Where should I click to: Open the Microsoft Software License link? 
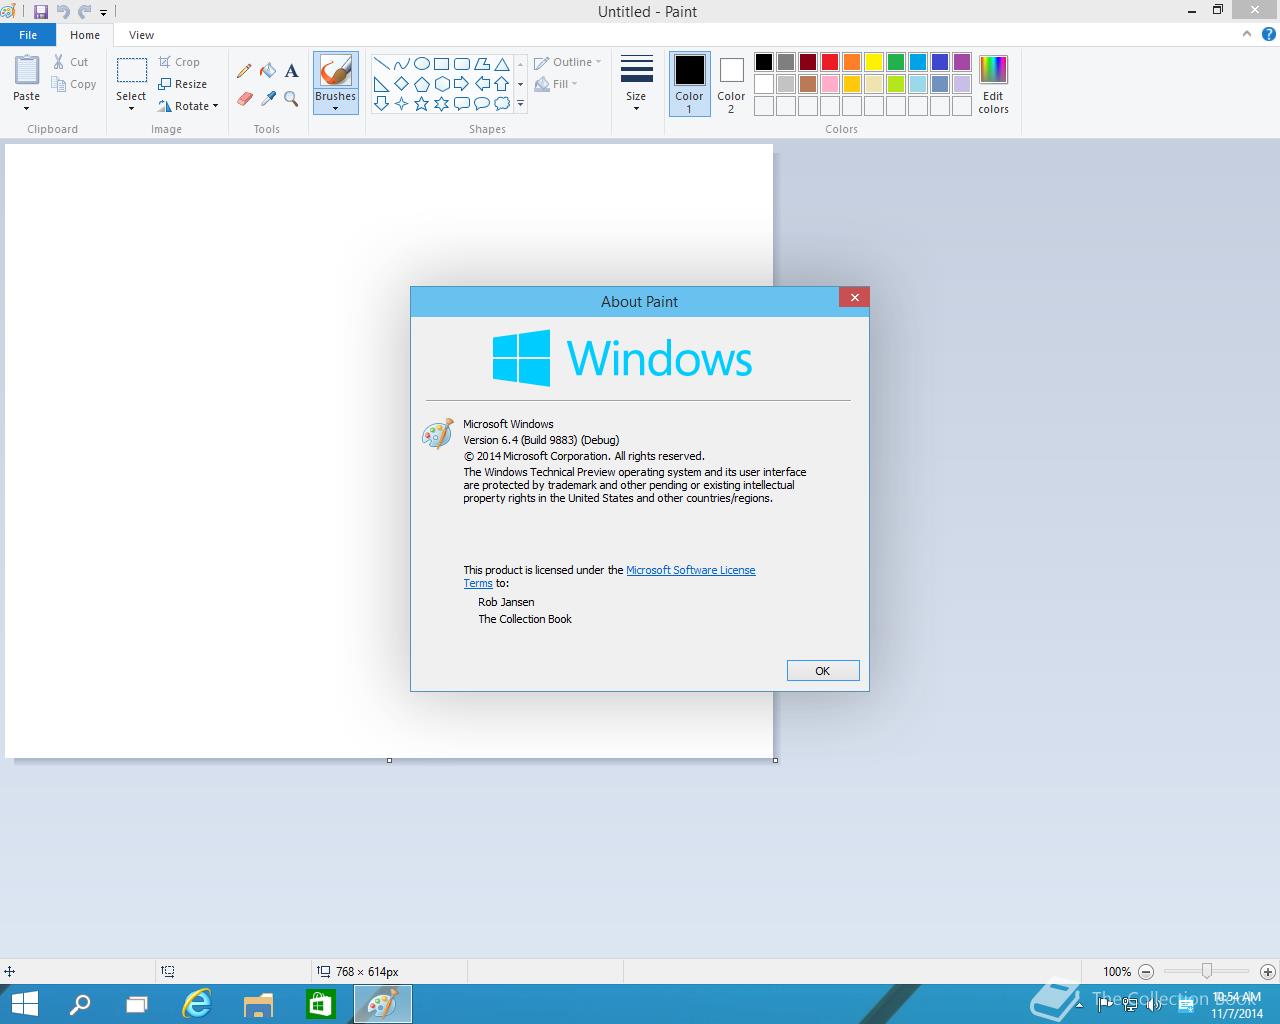click(691, 570)
